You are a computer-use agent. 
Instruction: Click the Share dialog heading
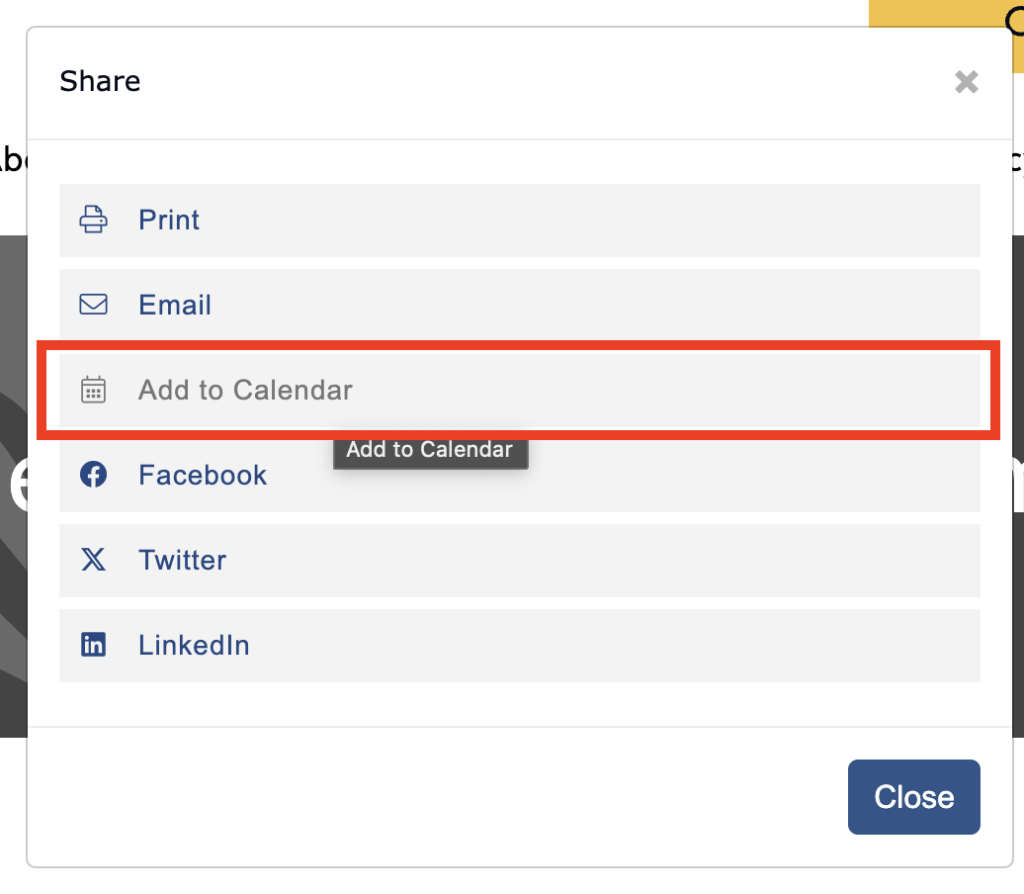(x=100, y=81)
